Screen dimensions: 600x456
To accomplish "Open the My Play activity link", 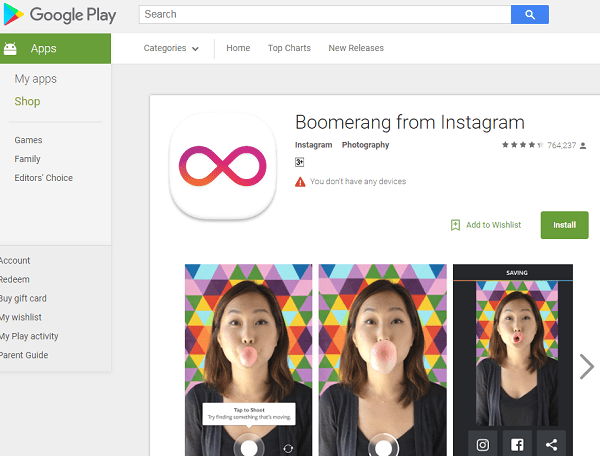I will click(29, 336).
